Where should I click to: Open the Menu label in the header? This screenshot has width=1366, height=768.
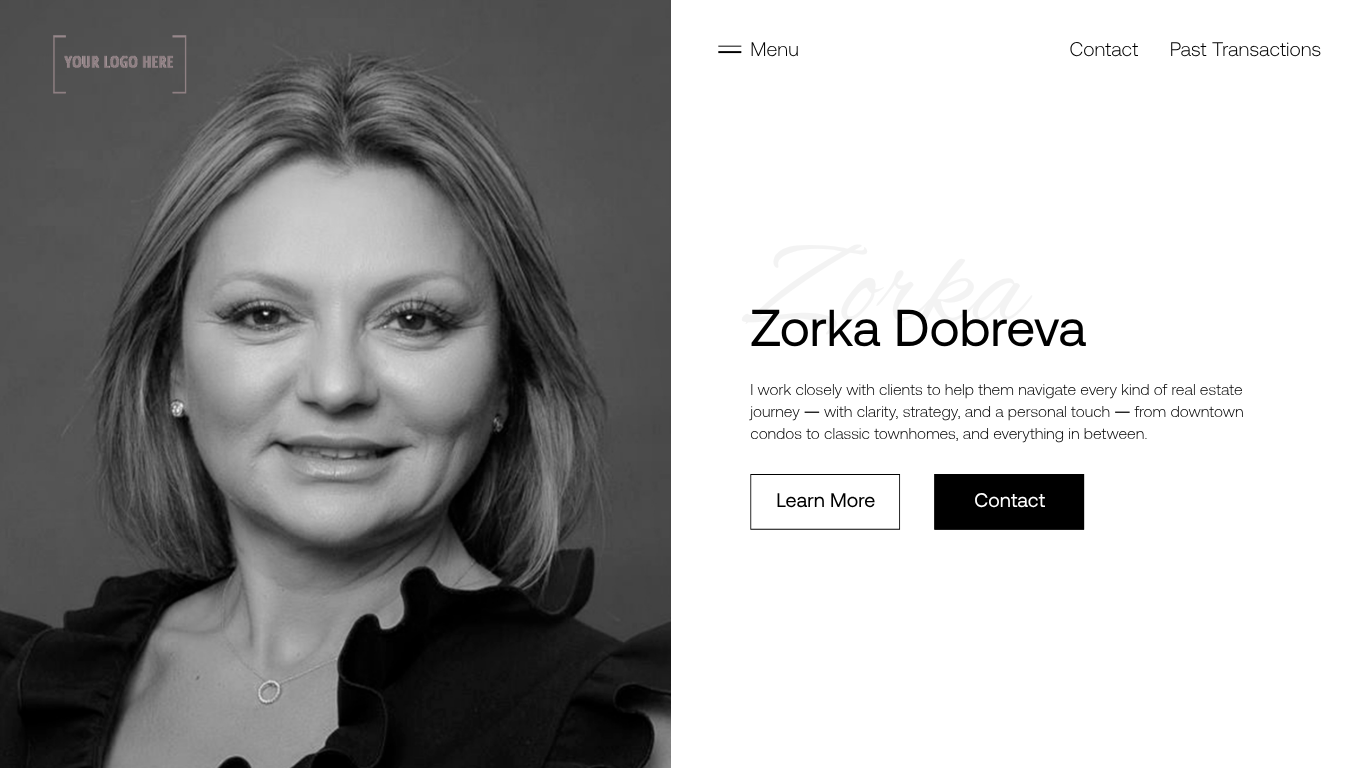tap(774, 49)
